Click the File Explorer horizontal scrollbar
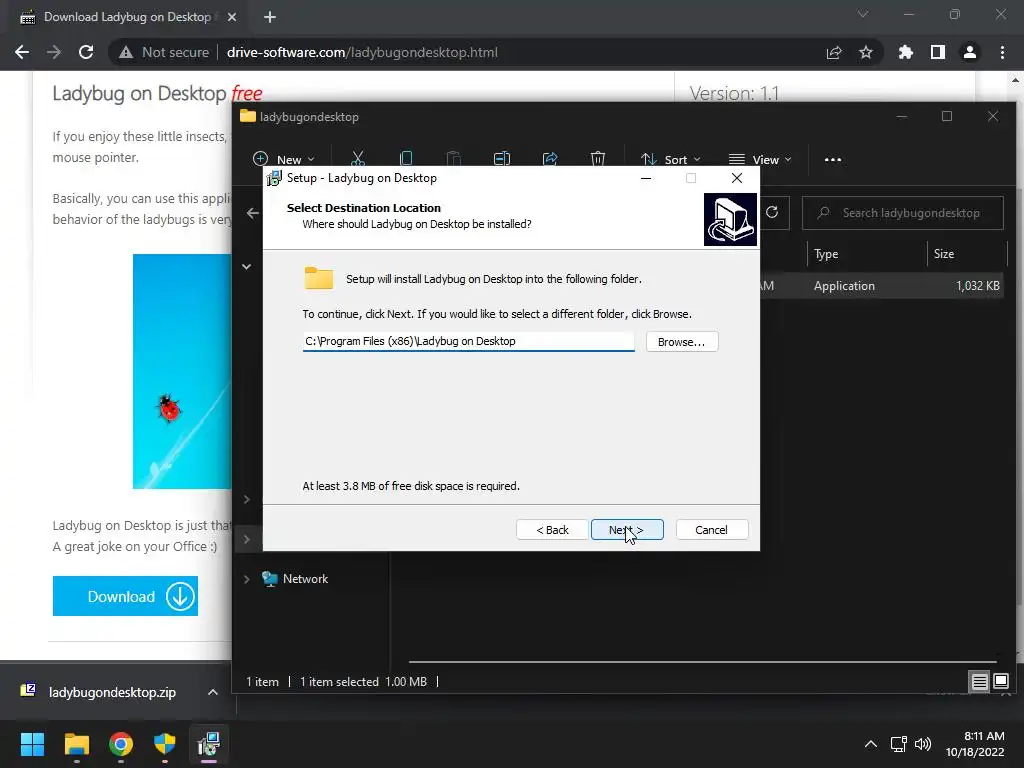 pos(703,662)
